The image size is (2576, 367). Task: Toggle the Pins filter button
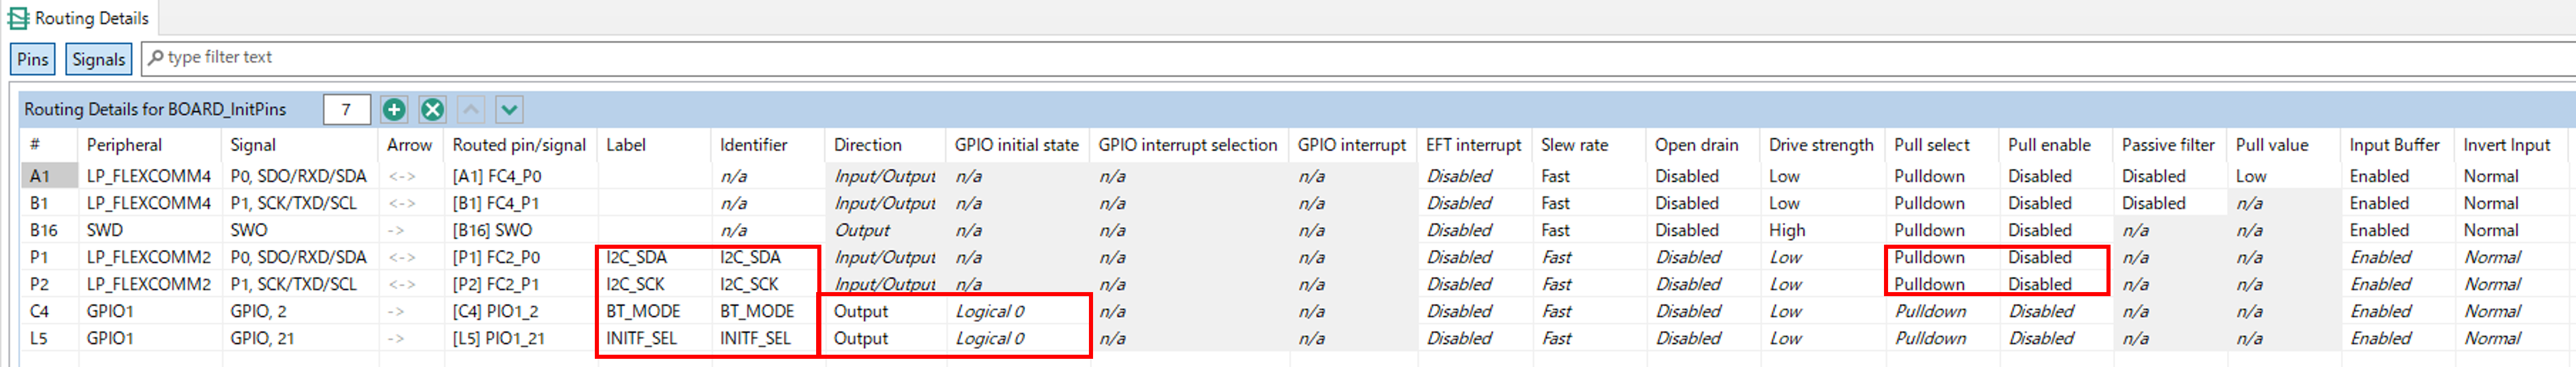click(x=32, y=59)
